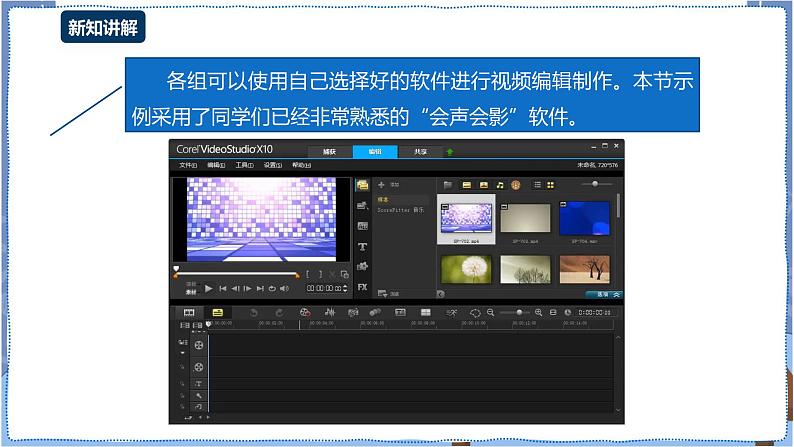Open the Graphics library icon
Image resolution: width=794 pixels, height=447 pixels.
point(362,267)
